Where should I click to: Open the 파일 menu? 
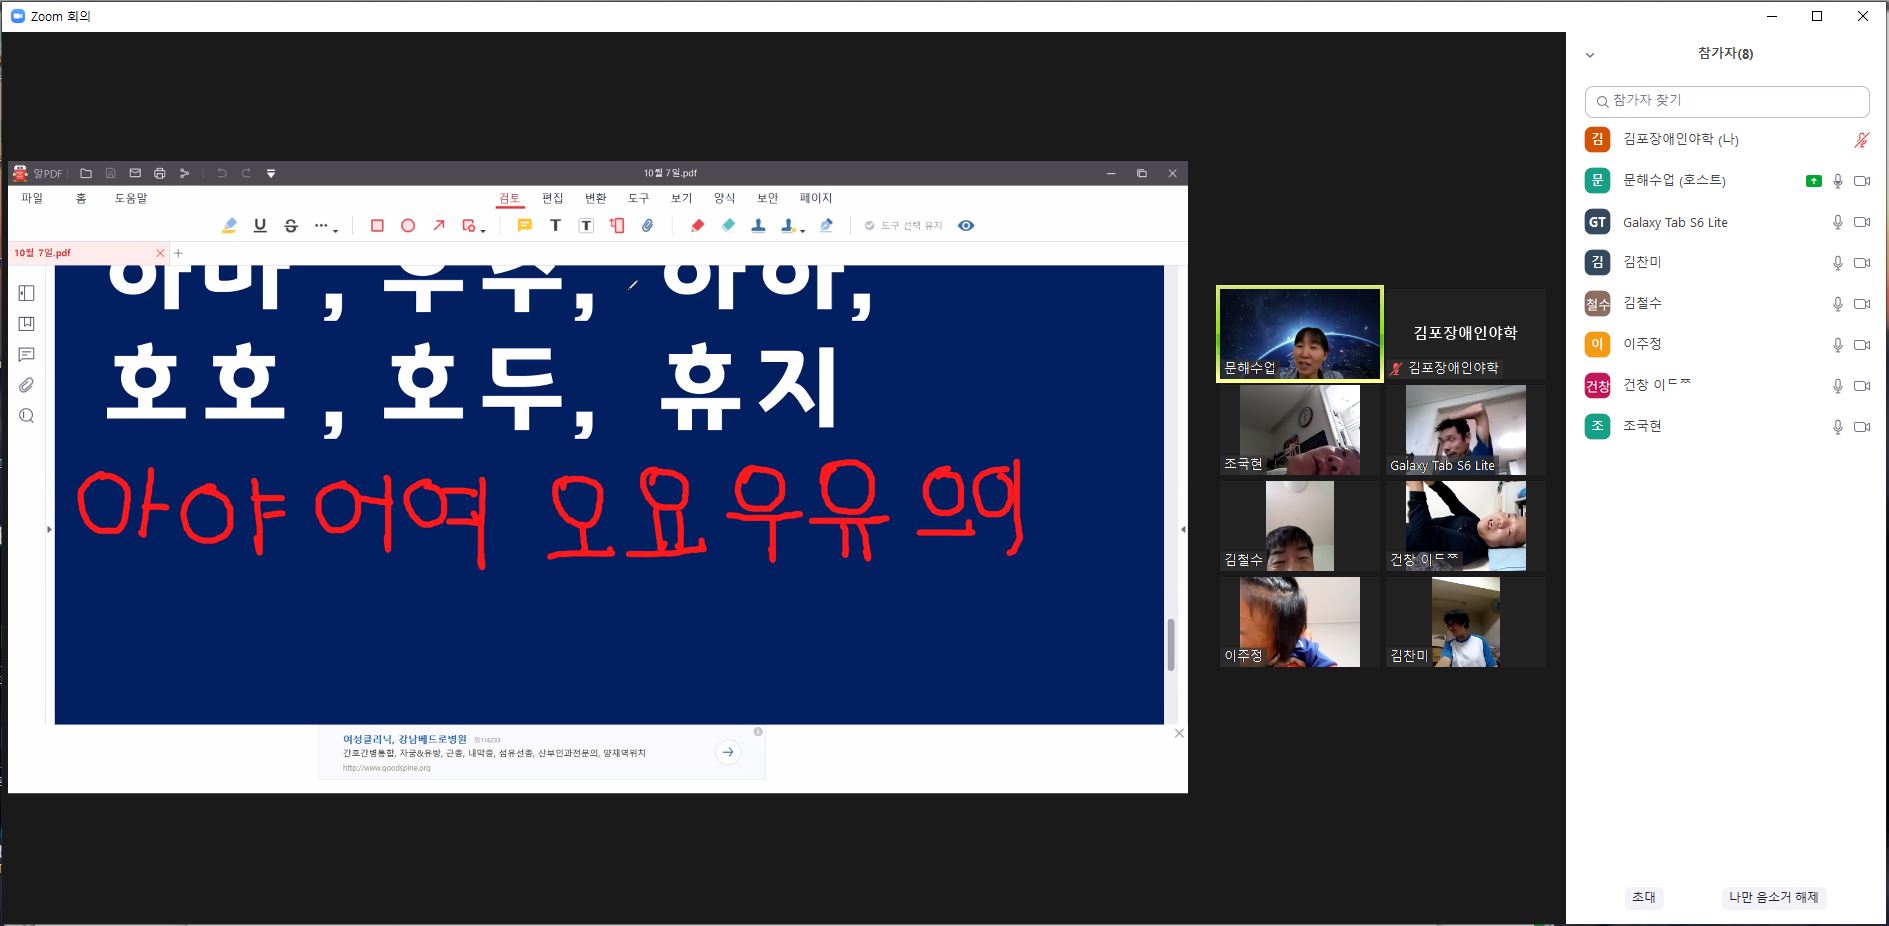point(32,198)
